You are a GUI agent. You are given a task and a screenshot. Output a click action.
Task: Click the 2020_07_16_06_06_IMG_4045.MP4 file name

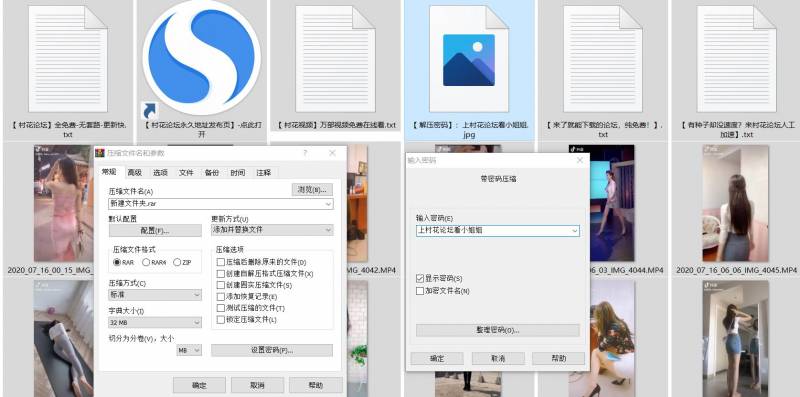click(x=736, y=270)
